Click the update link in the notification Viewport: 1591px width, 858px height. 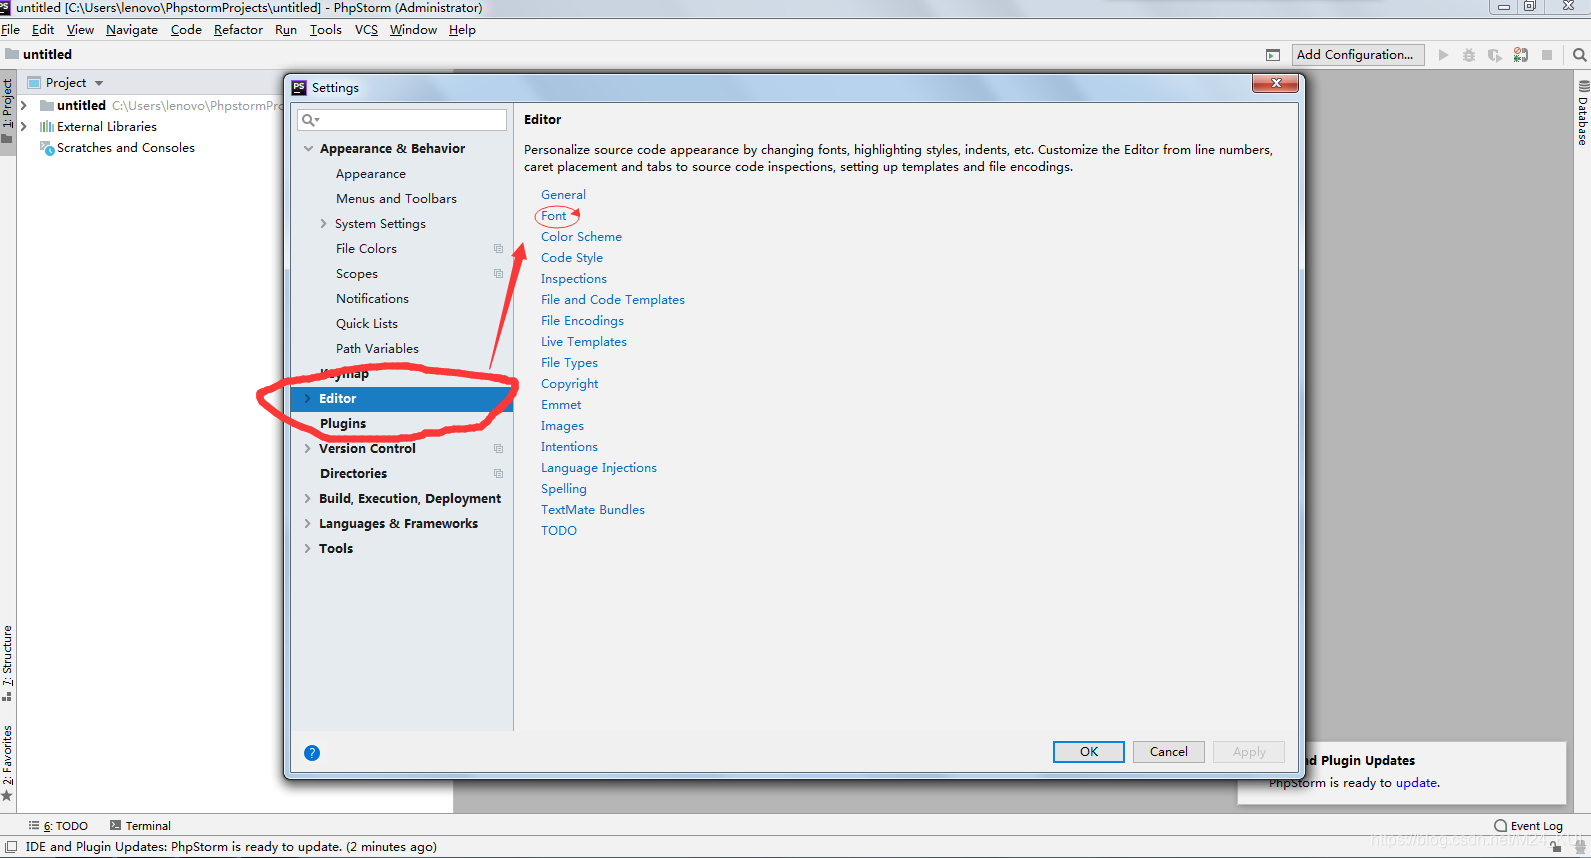click(x=1417, y=783)
